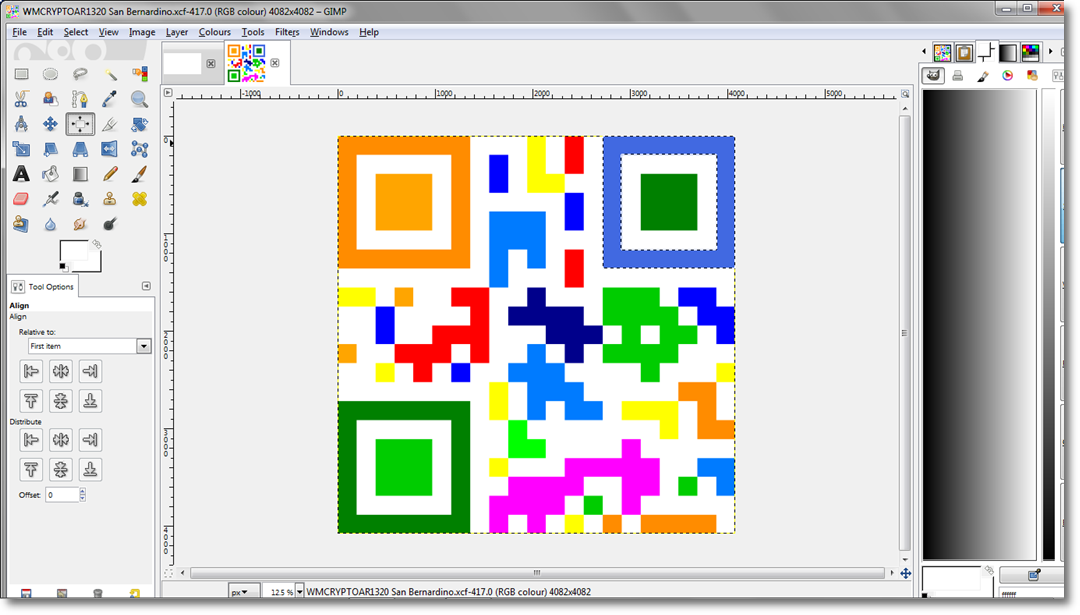Select the Eraser tool
The image size is (1080, 615).
(21, 199)
